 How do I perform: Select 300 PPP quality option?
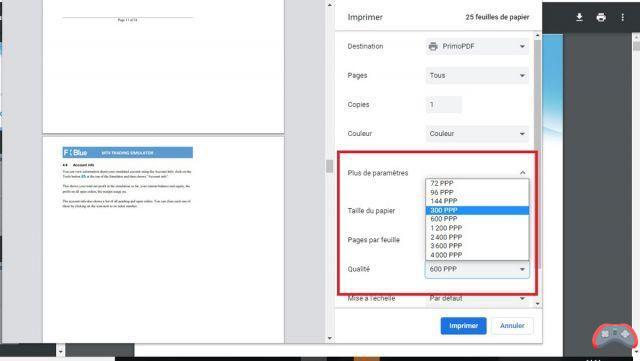point(477,210)
